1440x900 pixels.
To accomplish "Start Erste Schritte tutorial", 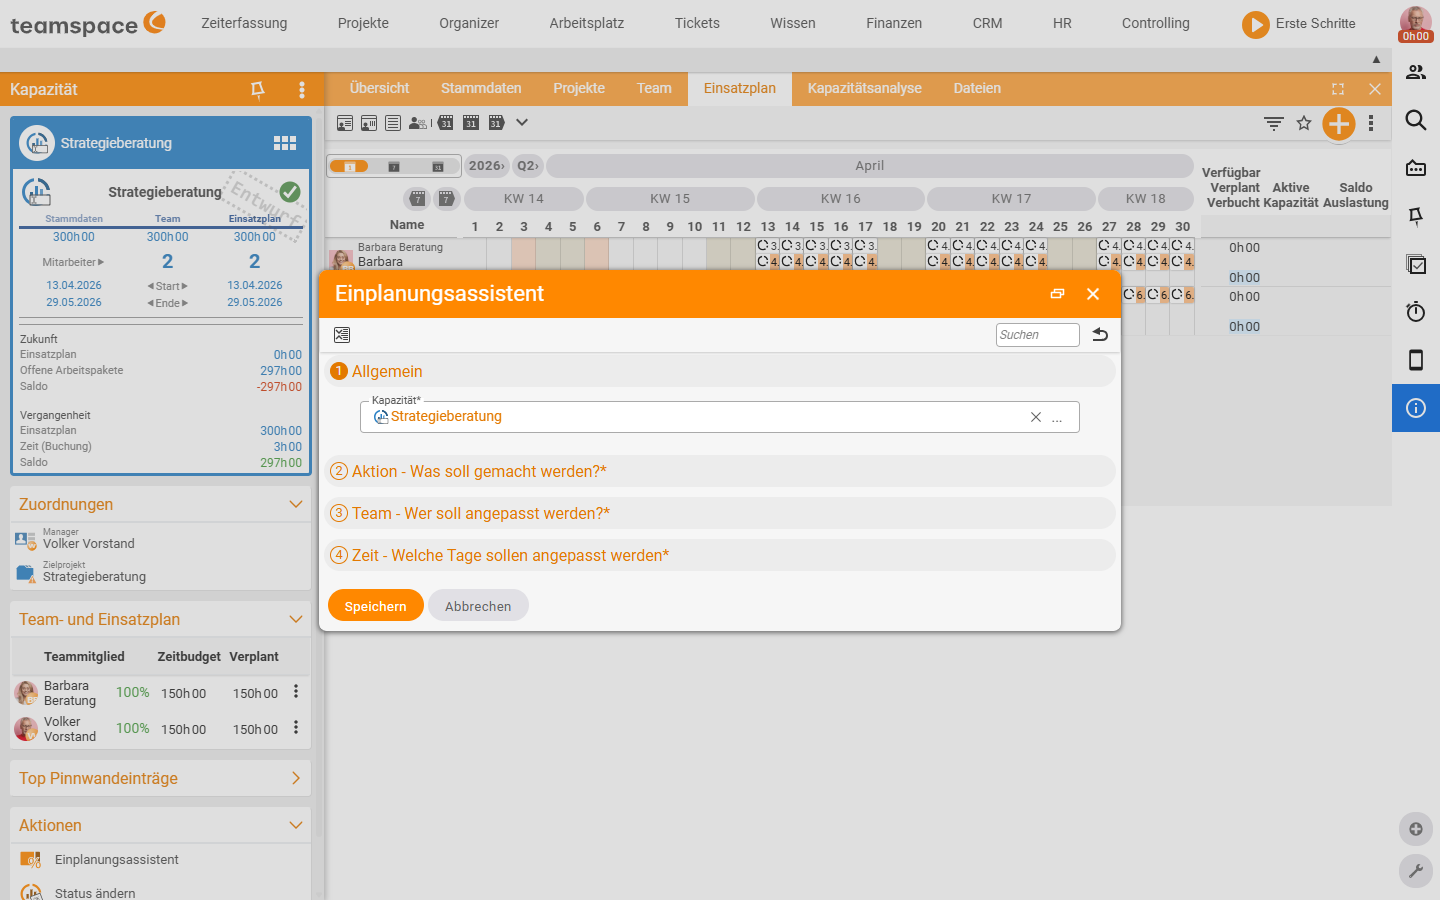I will [1299, 24].
